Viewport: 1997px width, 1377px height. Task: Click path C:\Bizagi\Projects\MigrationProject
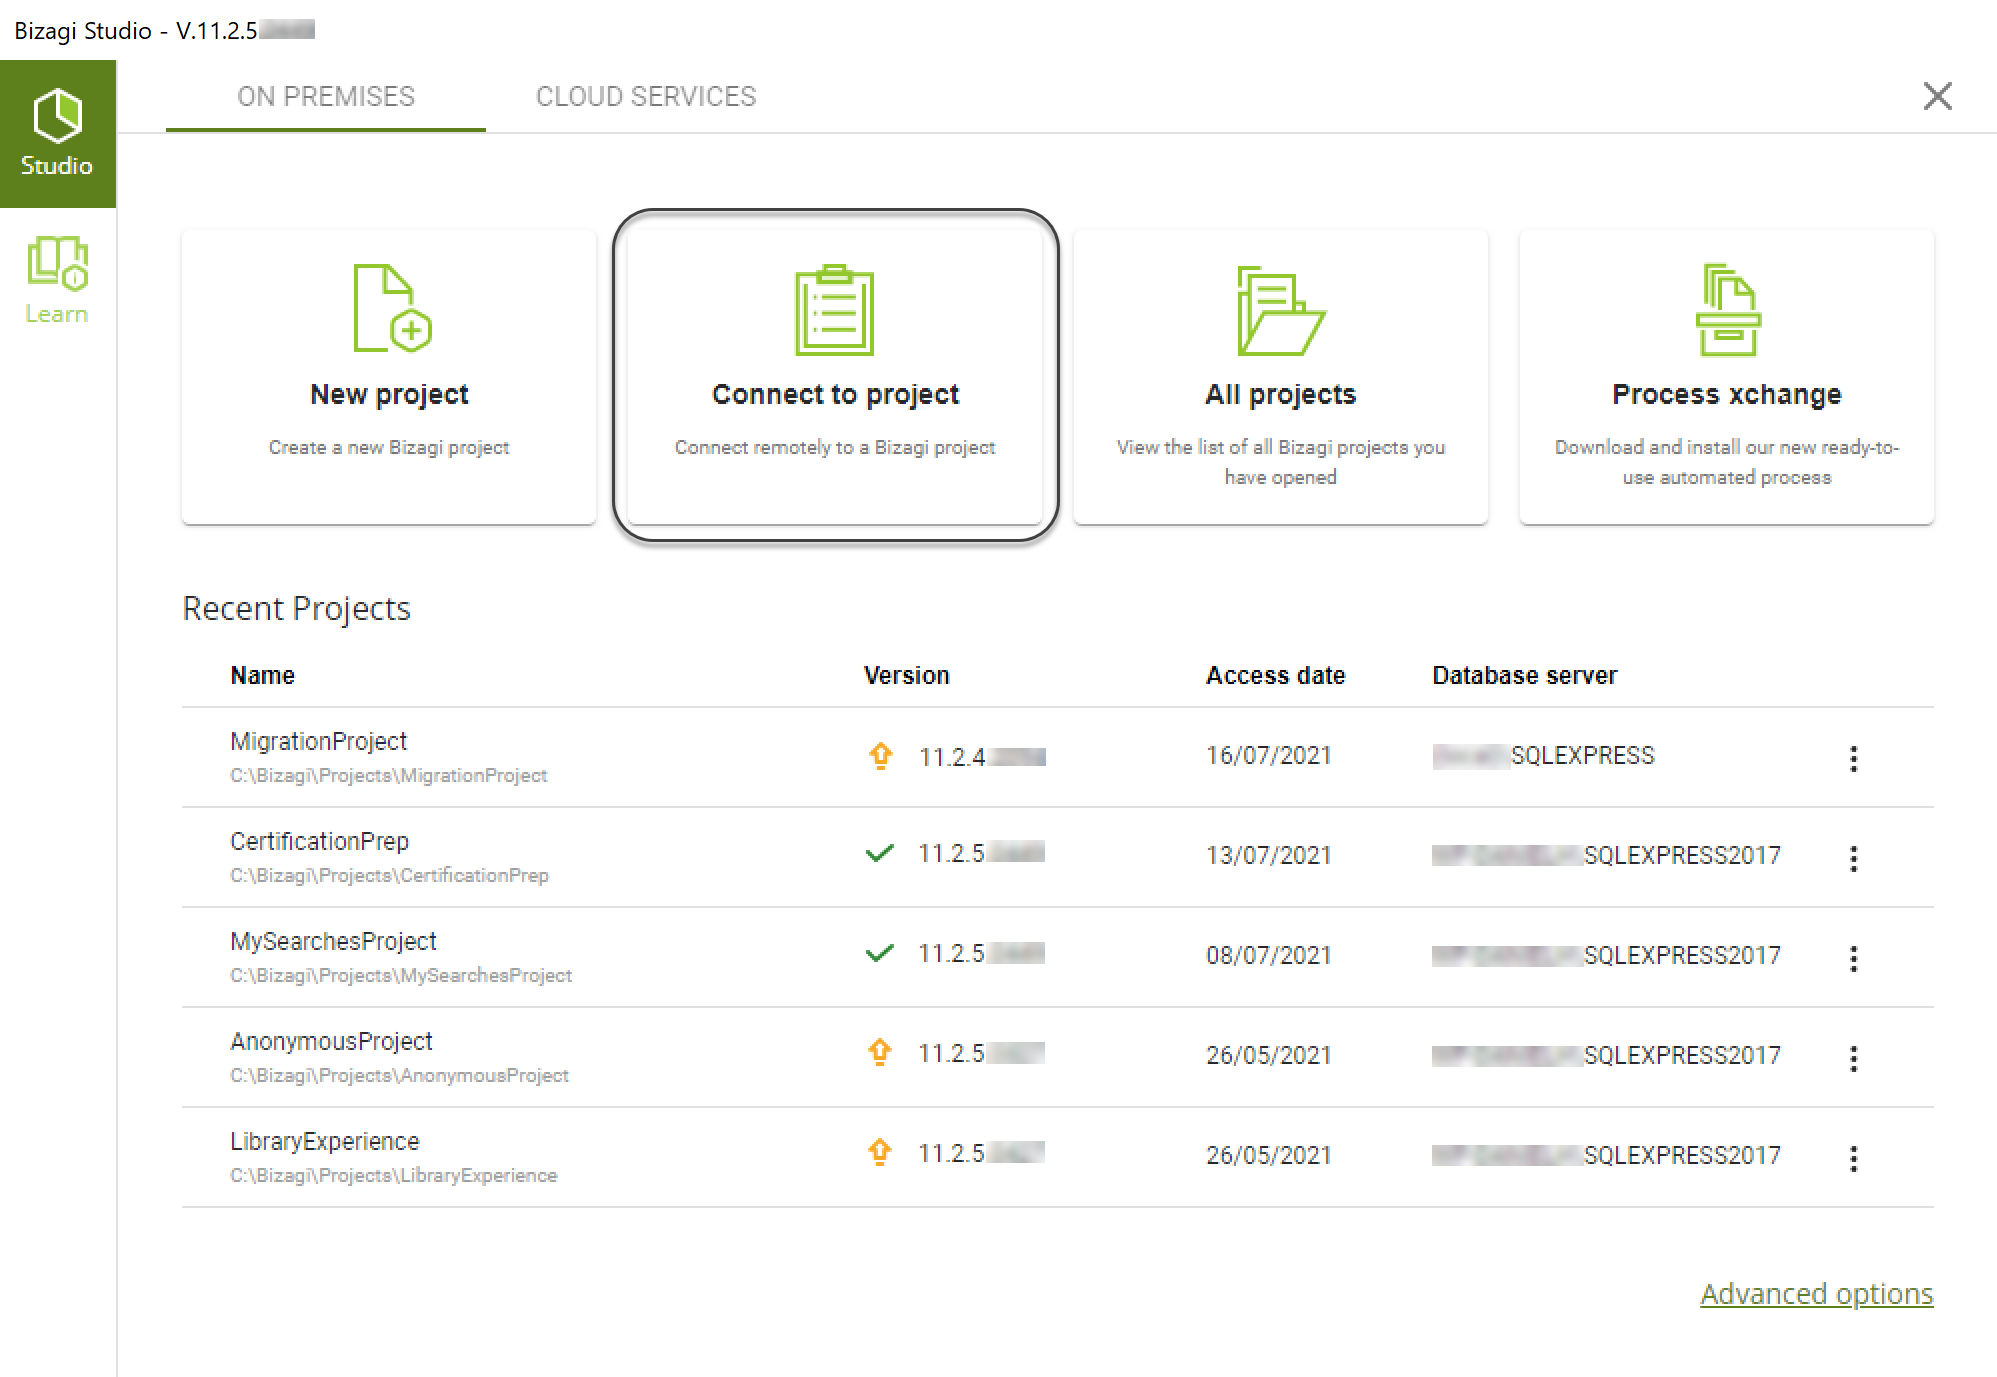(388, 775)
